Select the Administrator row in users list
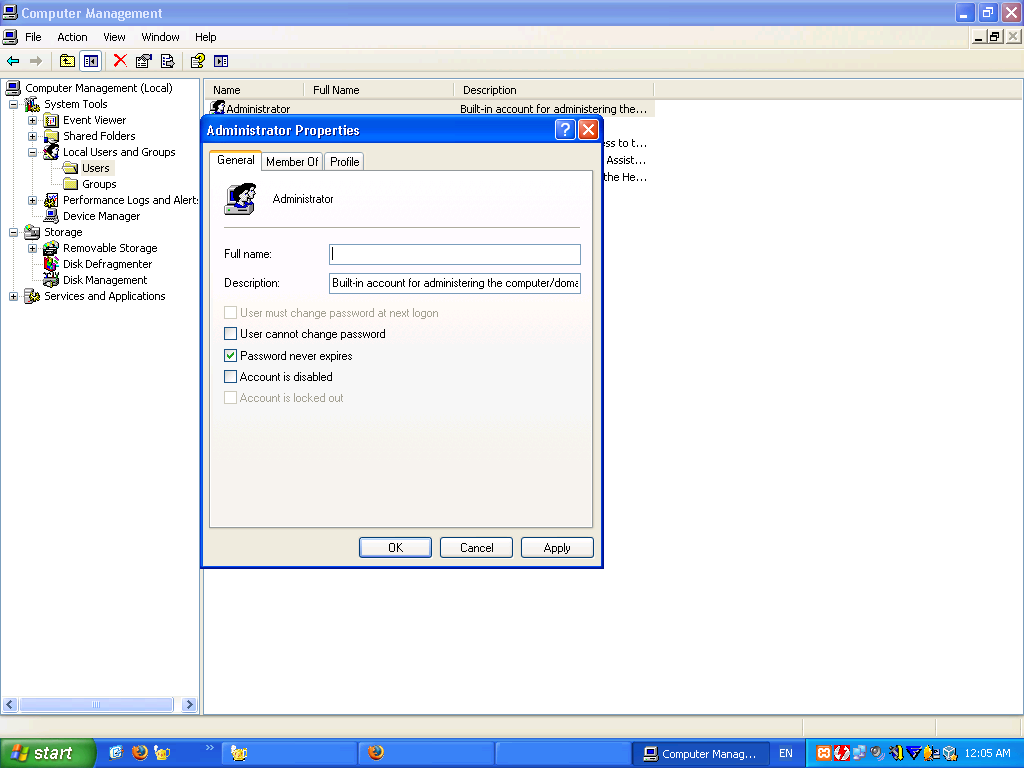1024x768 pixels. (x=430, y=109)
